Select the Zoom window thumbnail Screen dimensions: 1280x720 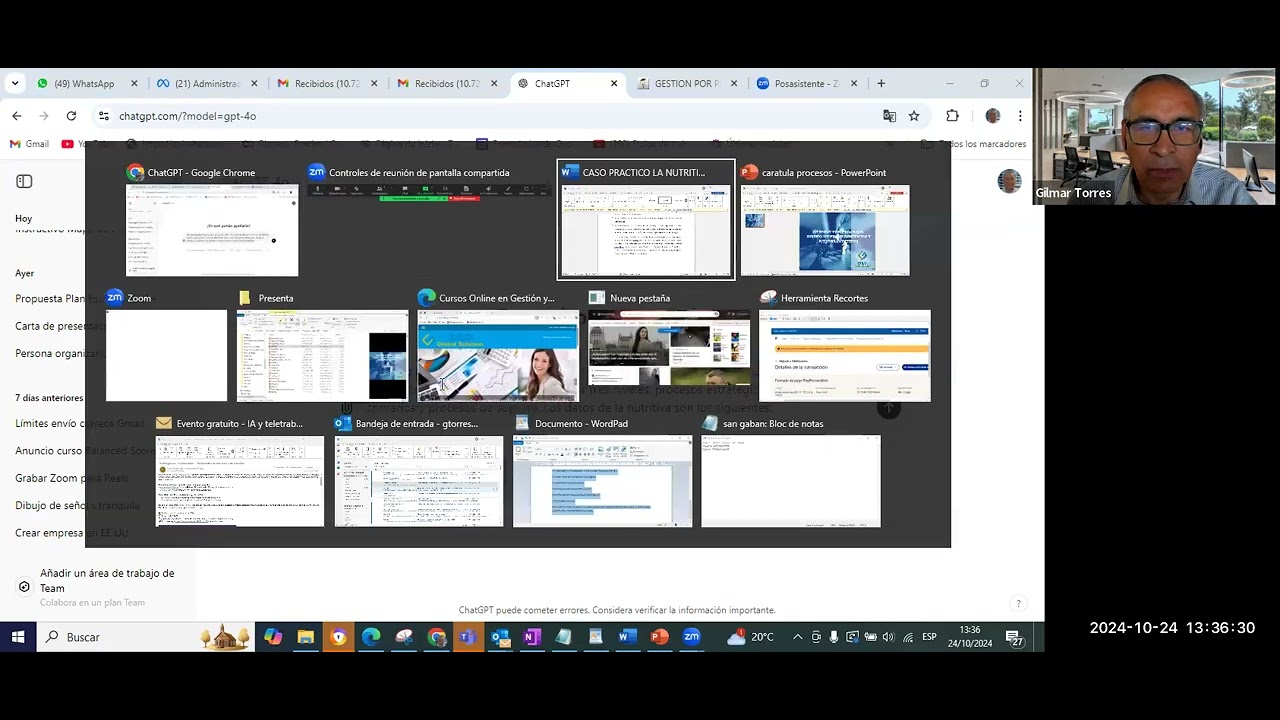tap(167, 355)
